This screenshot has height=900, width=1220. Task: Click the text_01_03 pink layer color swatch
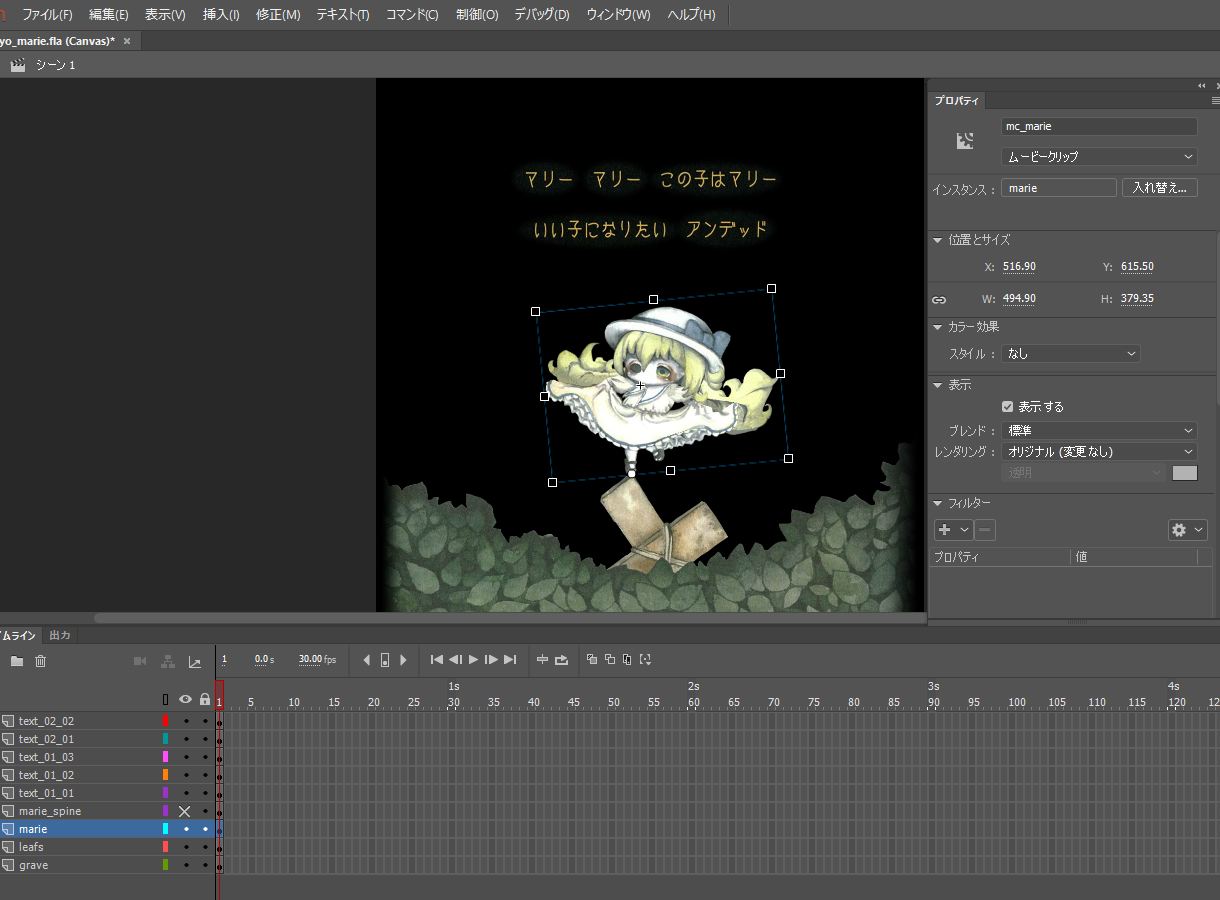coord(165,757)
